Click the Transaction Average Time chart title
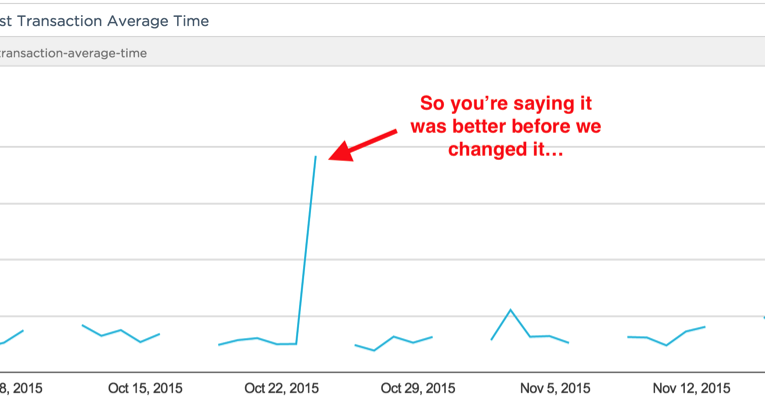Viewport: 765px width, 407px height. point(104,19)
